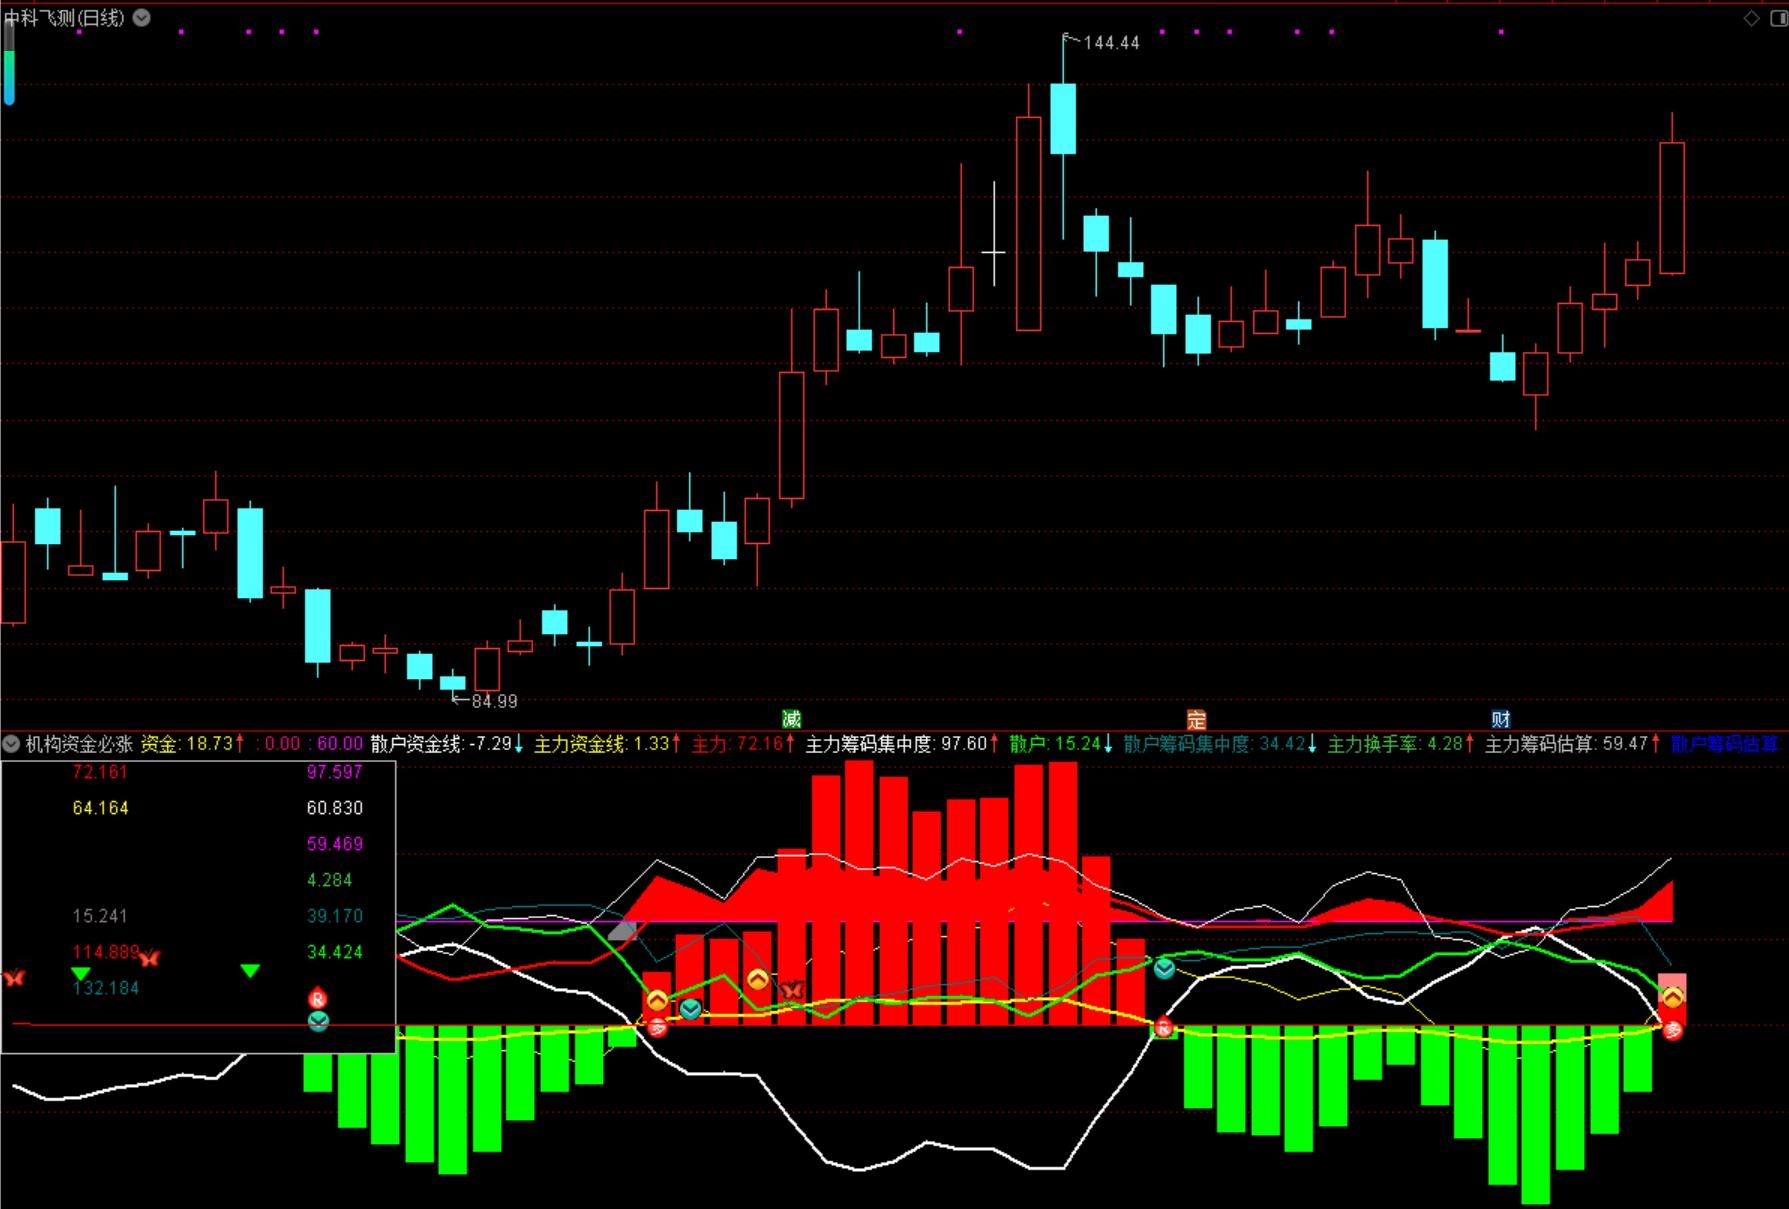Click the white 60.830 value in data box
Image resolution: width=1789 pixels, height=1209 pixels.
pos(334,807)
